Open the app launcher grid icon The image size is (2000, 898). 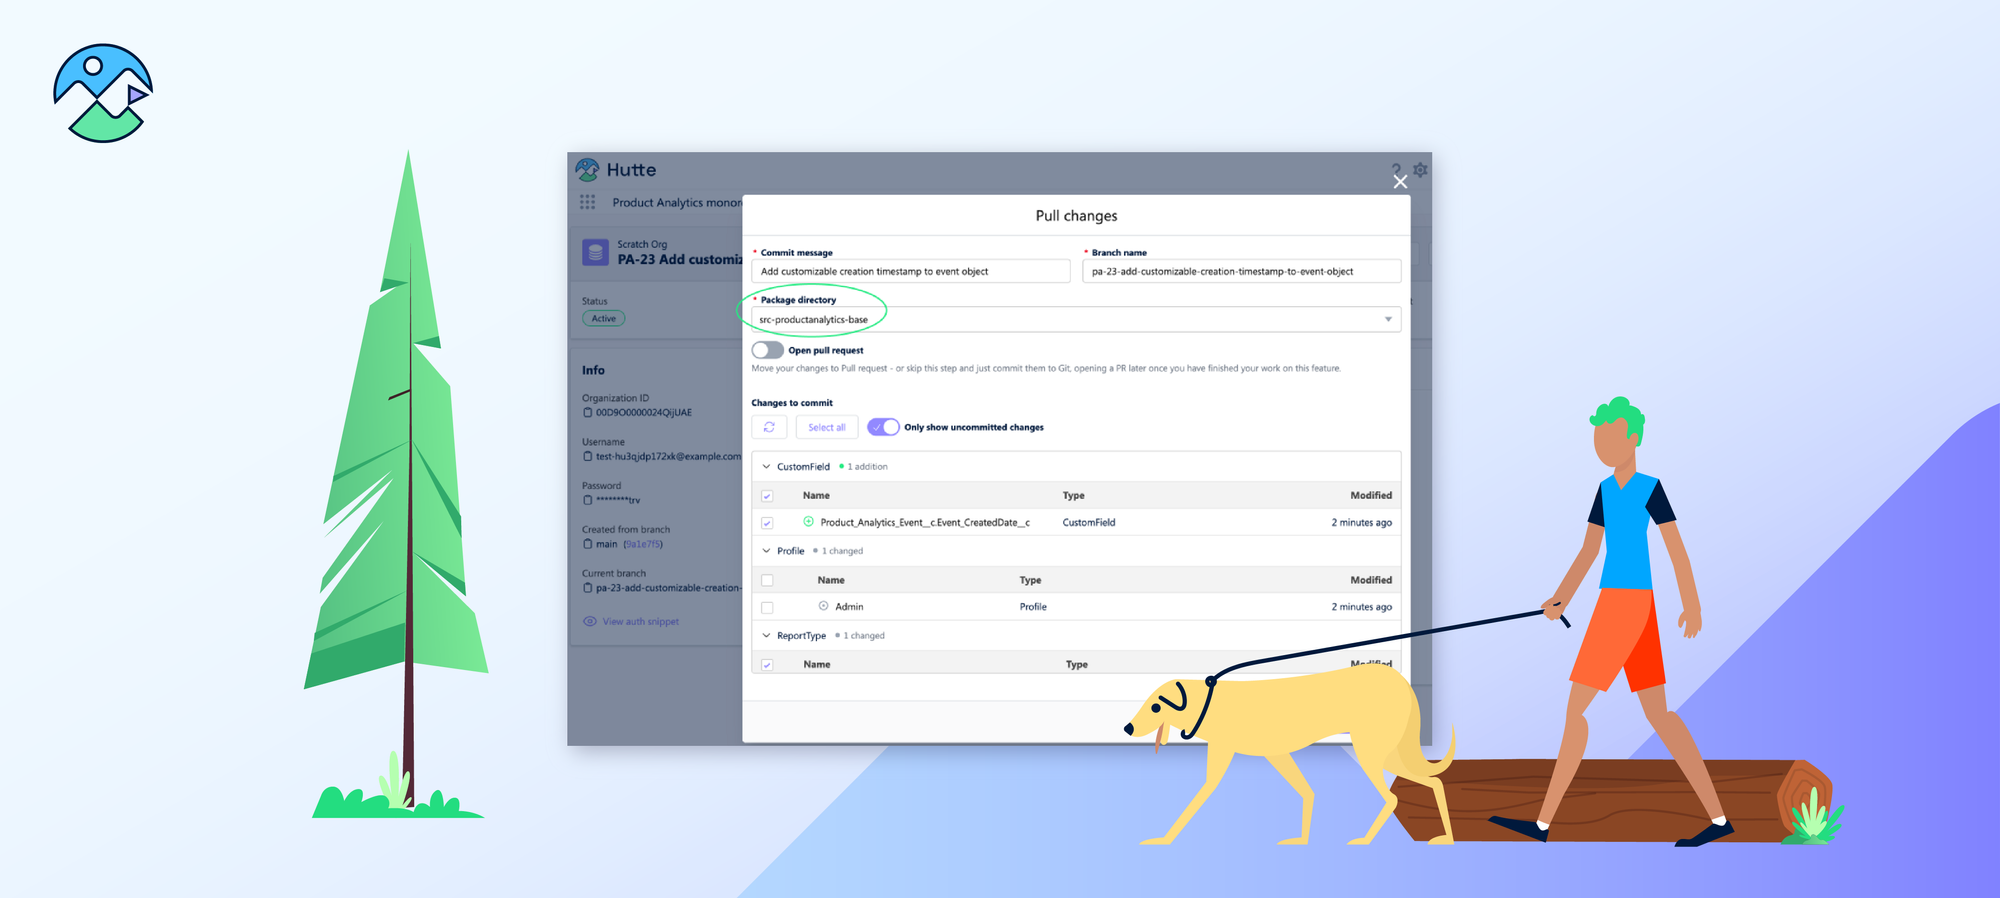pyautogui.click(x=588, y=202)
